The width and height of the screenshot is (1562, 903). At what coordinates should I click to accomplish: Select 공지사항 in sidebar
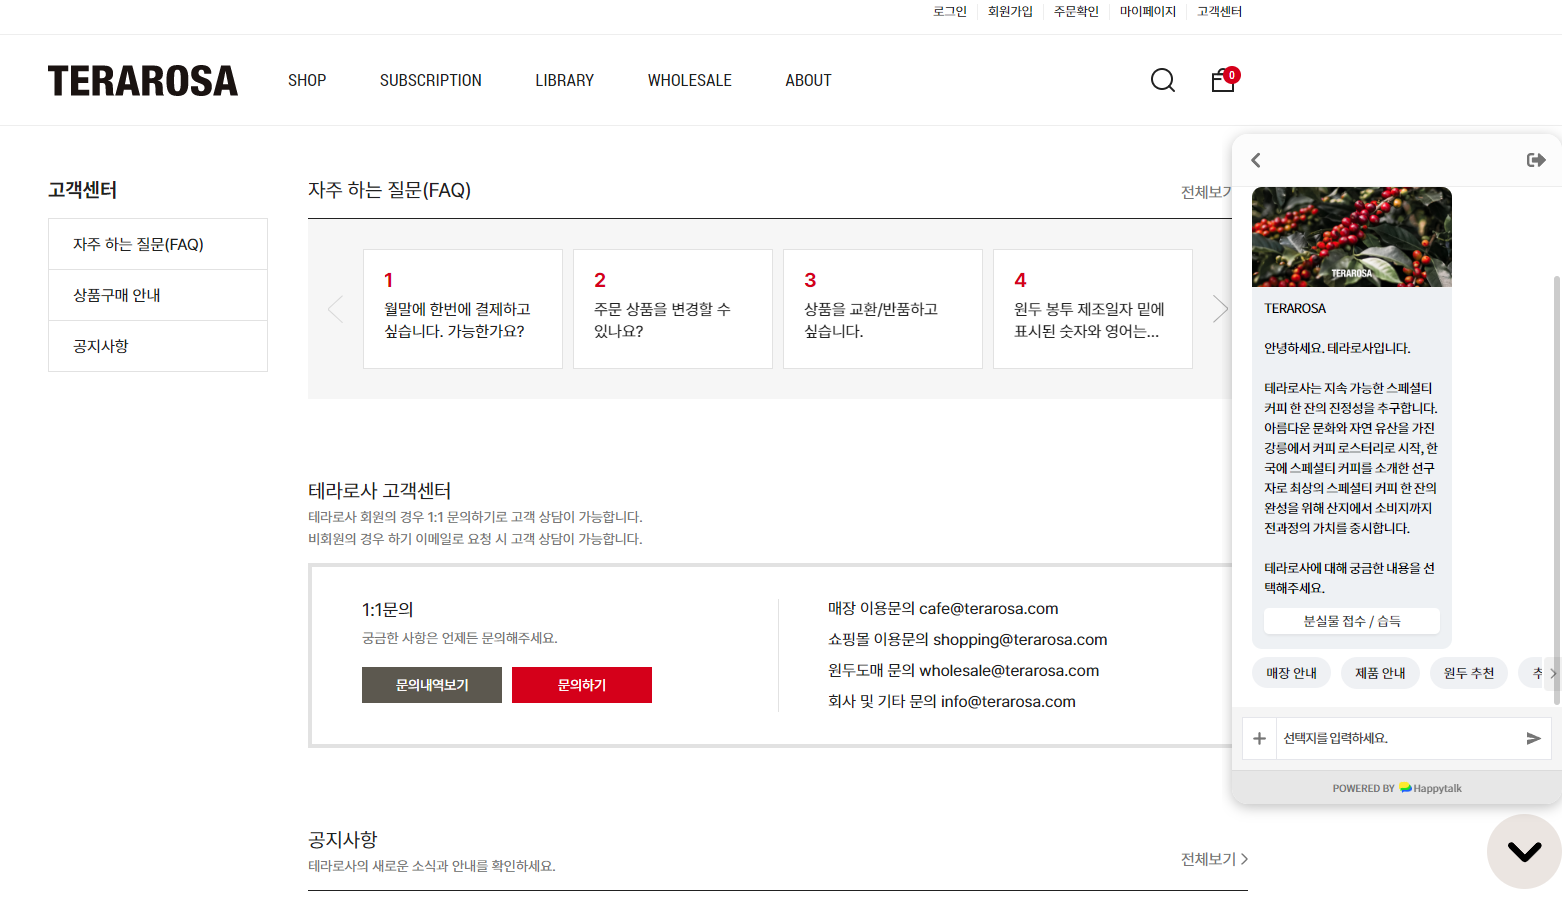158,346
